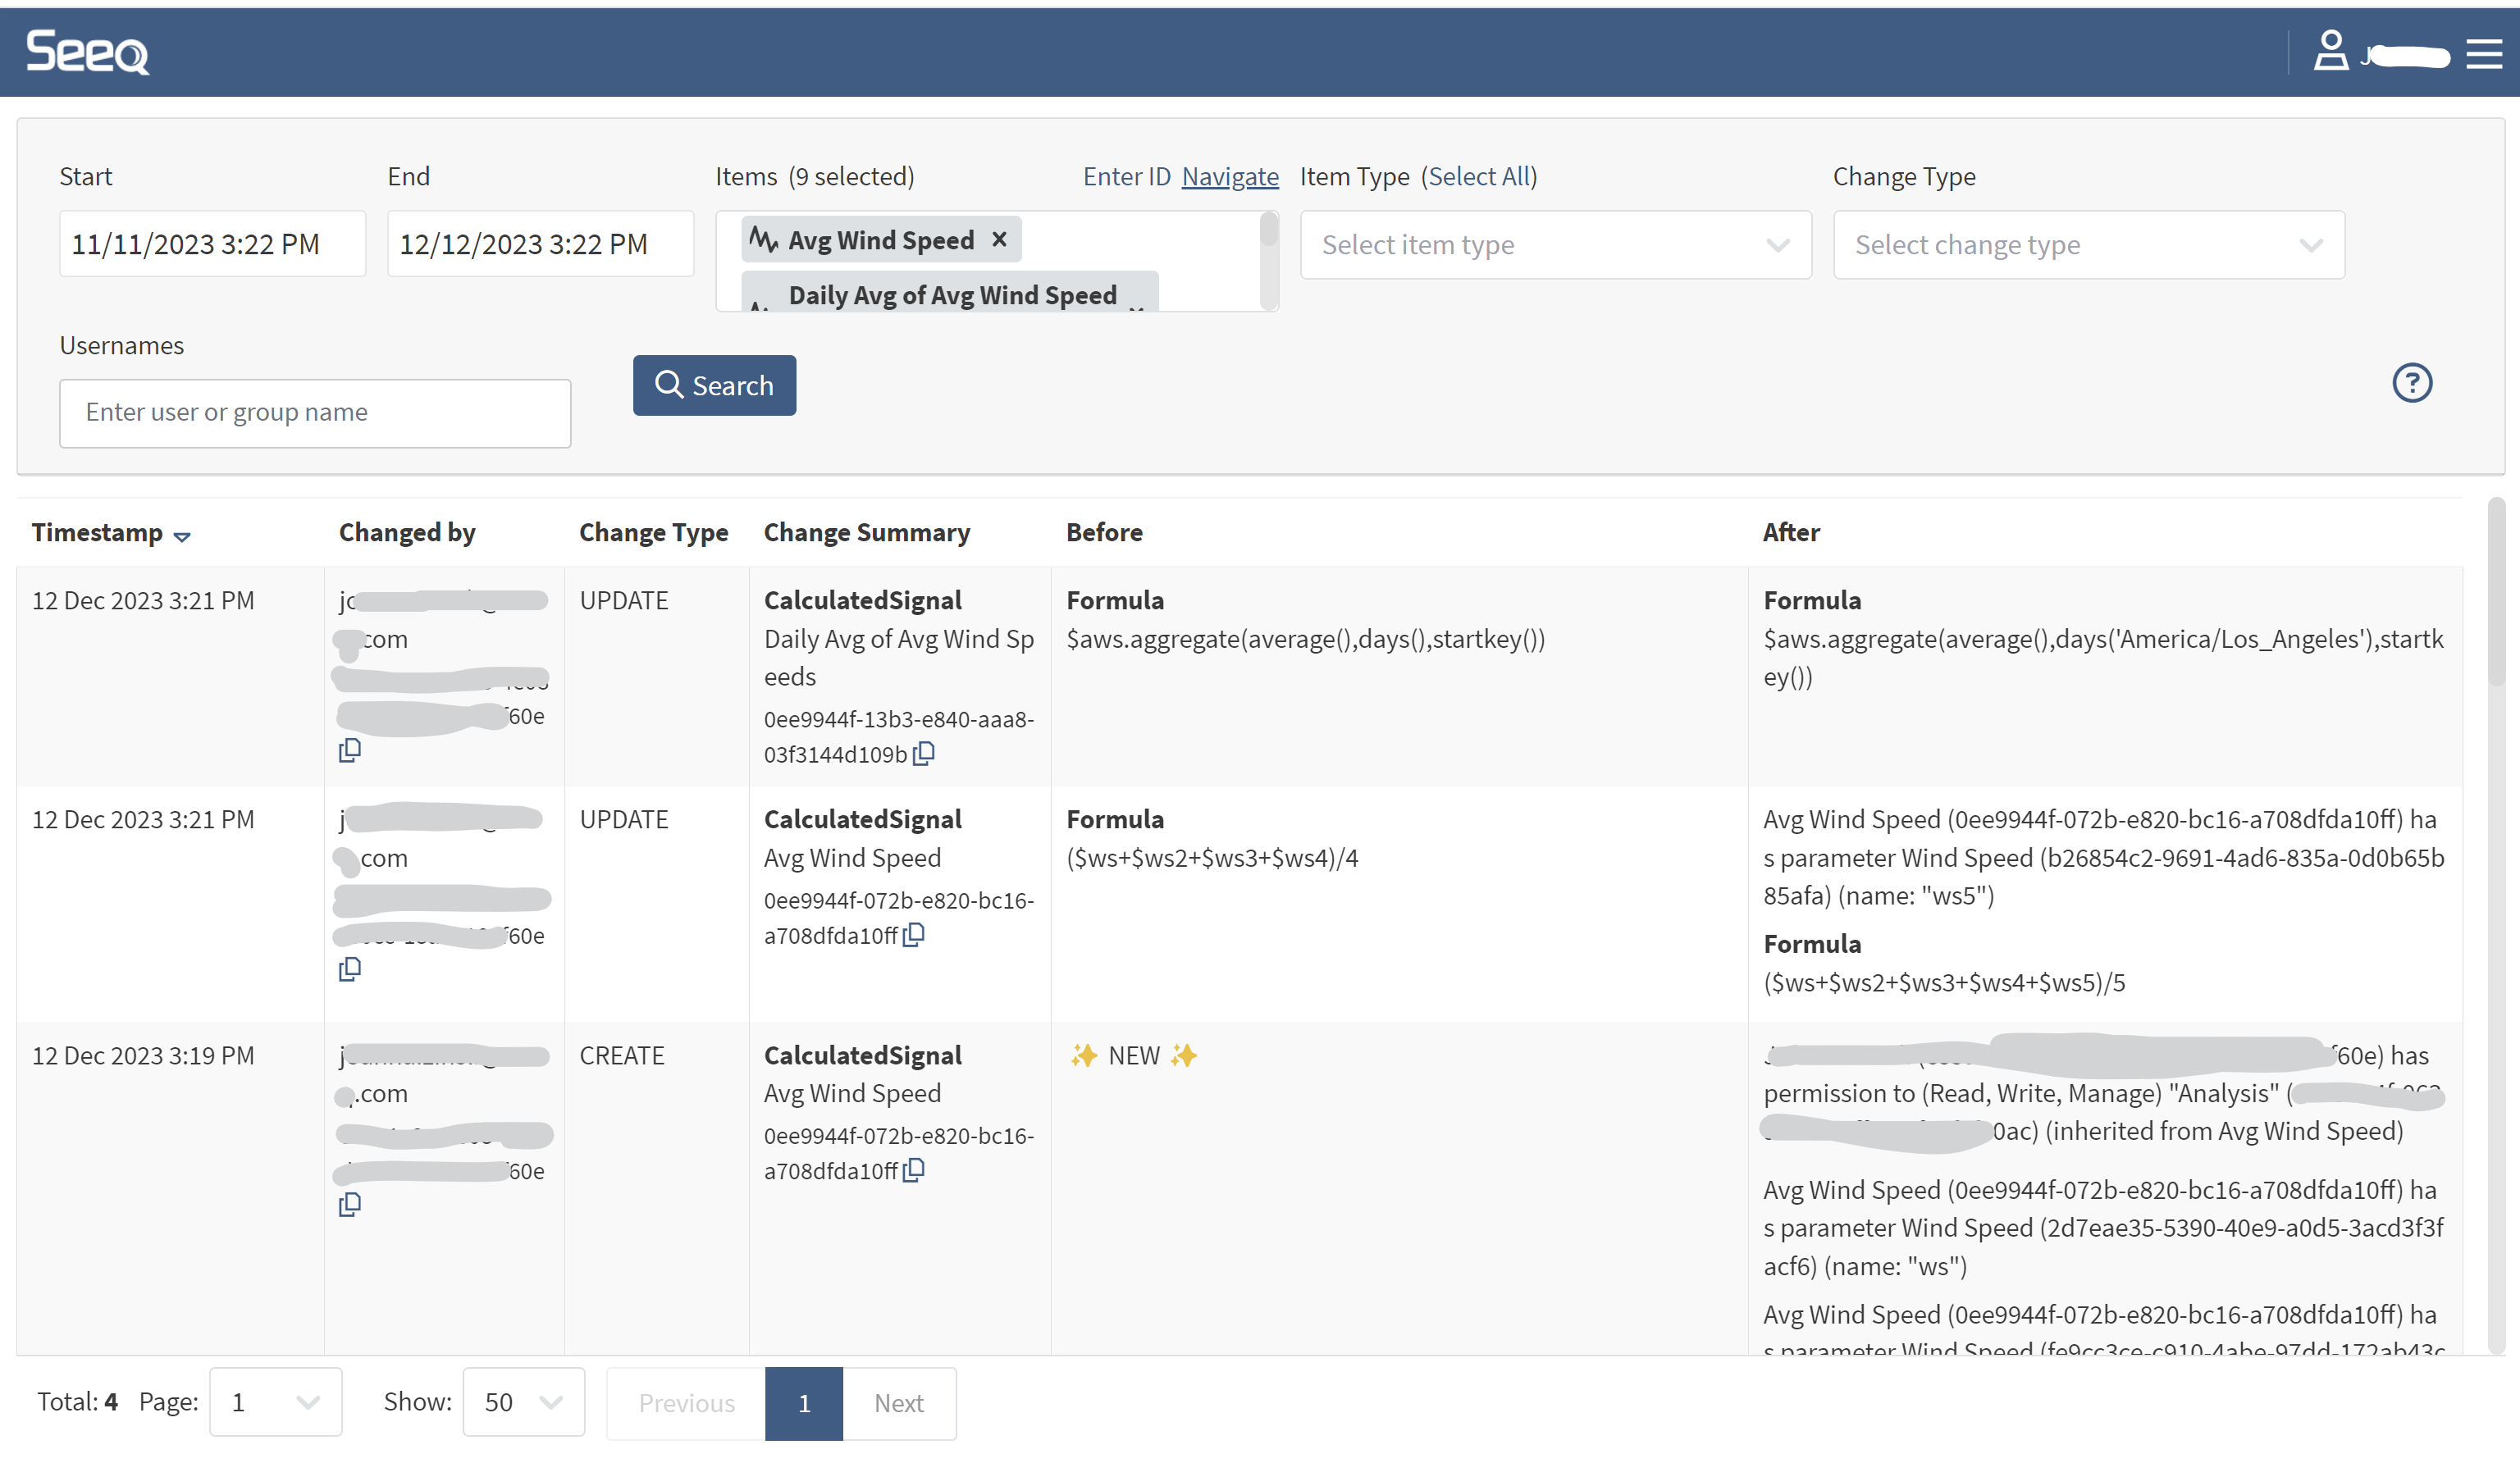The height and width of the screenshot is (1463, 2520).
Task: Click formula ($ws+$ws2+$ws3+$ws4)/4 text
Action: pos(1212,858)
